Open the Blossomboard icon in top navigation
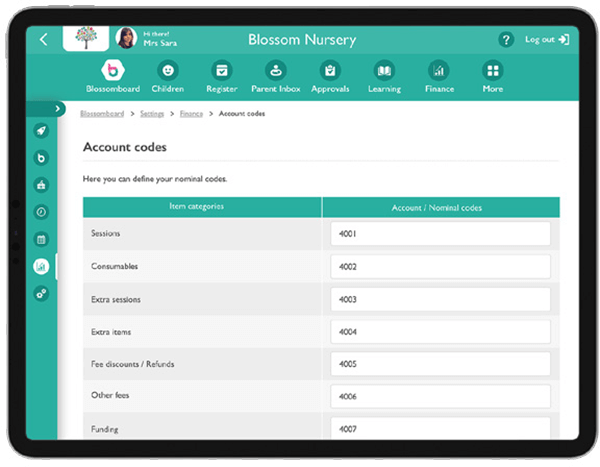The image size is (600, 467). (x=112, y=71)
